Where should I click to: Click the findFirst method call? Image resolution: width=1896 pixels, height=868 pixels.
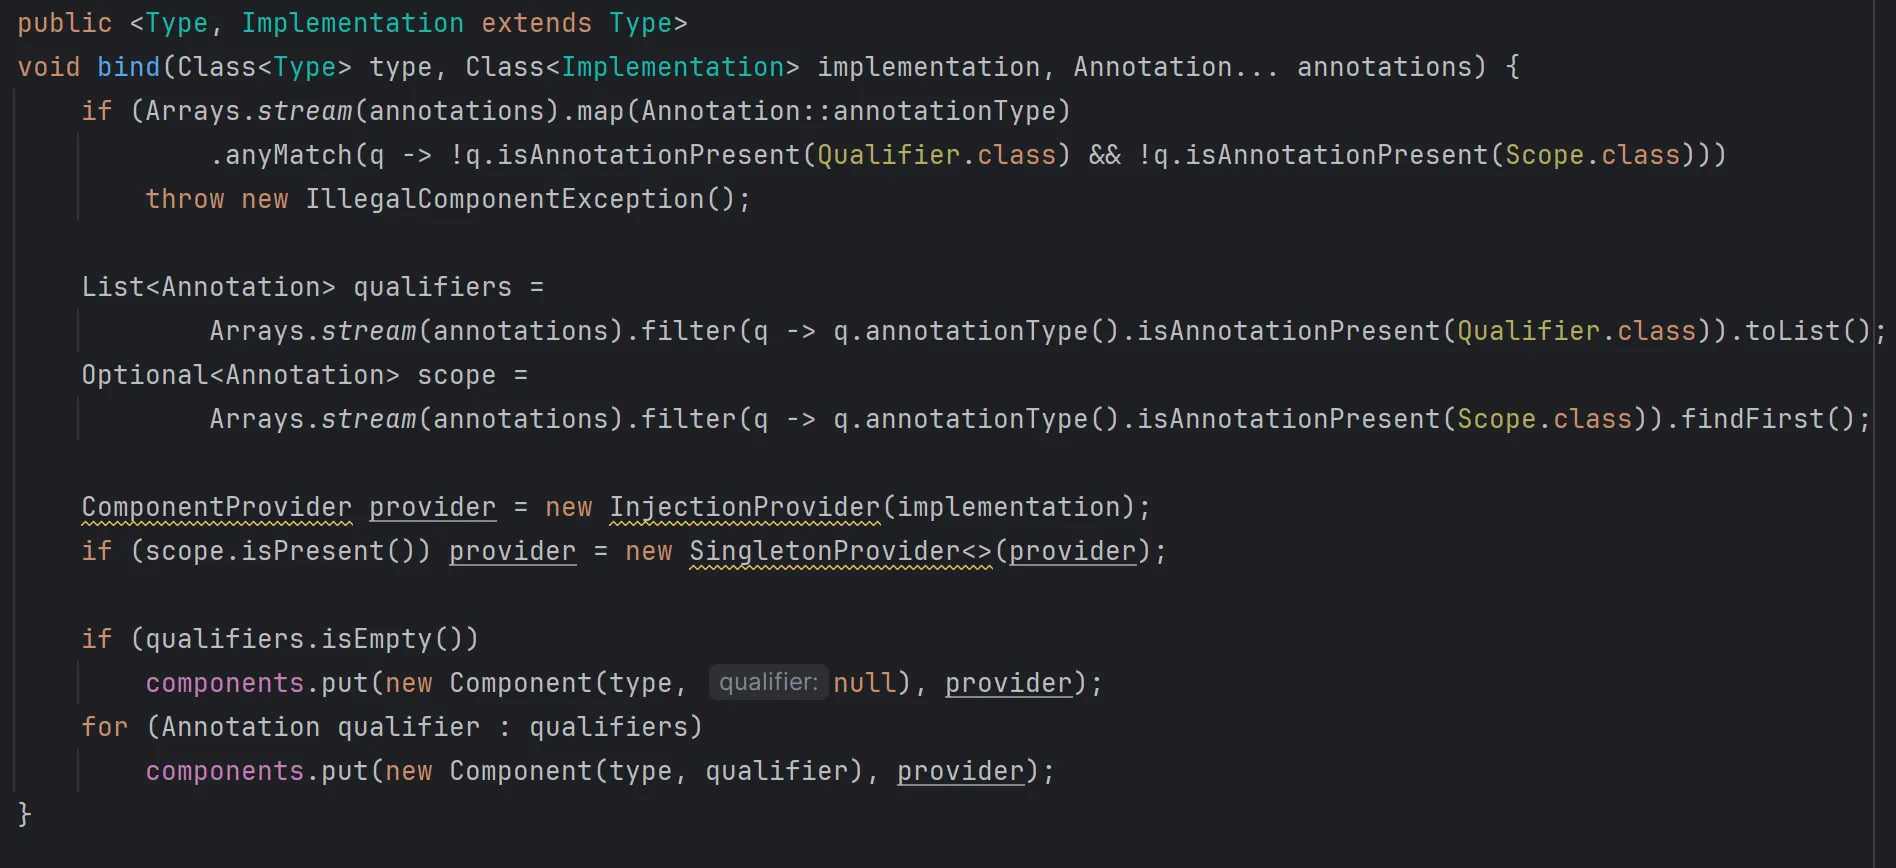[1752, 419]
